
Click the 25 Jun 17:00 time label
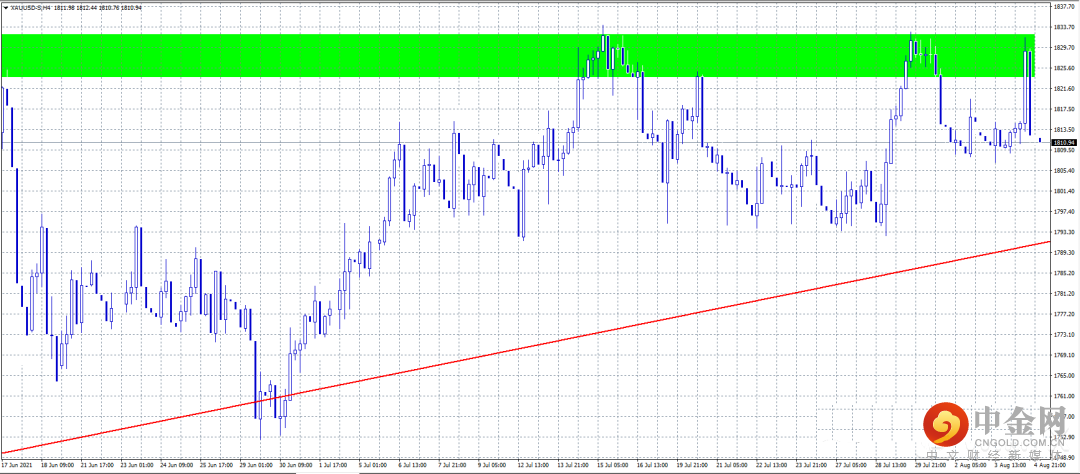(215, 465)
